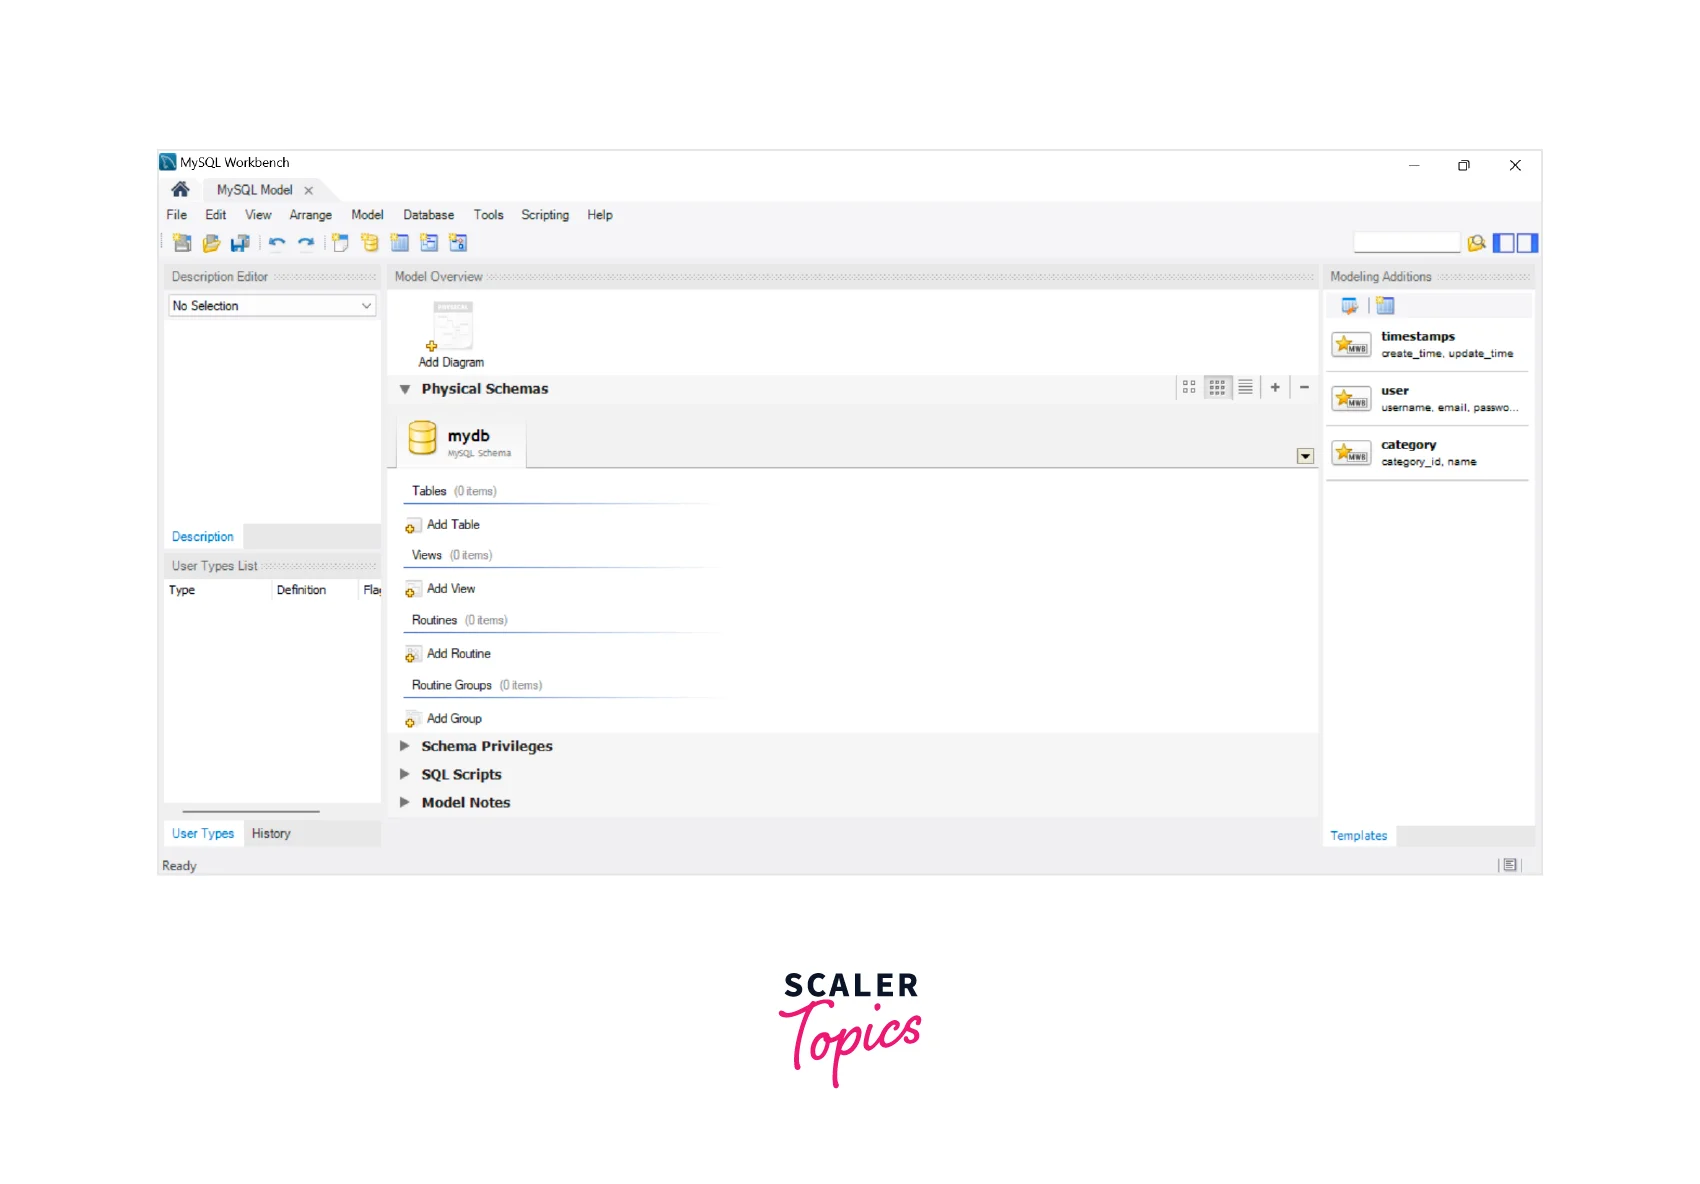The width and height of the screenshot is (1700, 1184).
Task: Click the Add Routine link
Action: click(458, 654)
